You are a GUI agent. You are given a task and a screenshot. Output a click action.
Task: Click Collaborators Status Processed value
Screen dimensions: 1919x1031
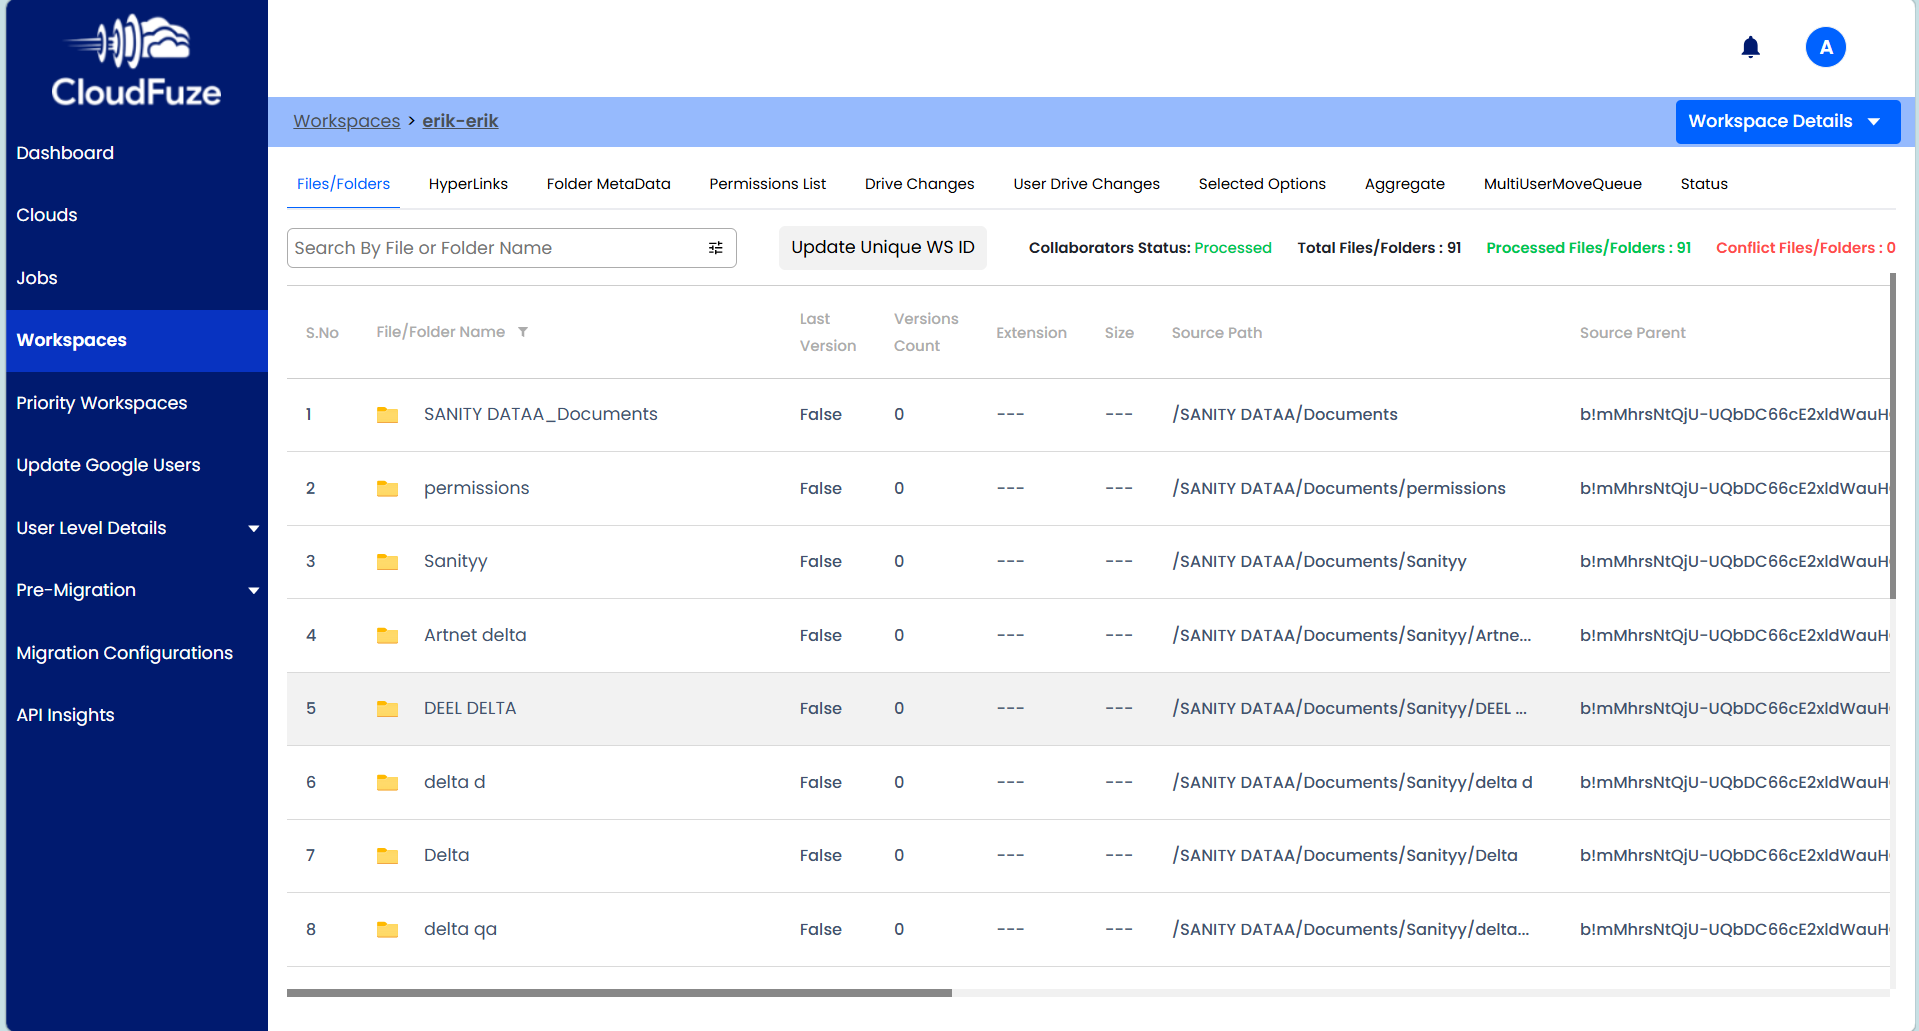point(1232,248)
